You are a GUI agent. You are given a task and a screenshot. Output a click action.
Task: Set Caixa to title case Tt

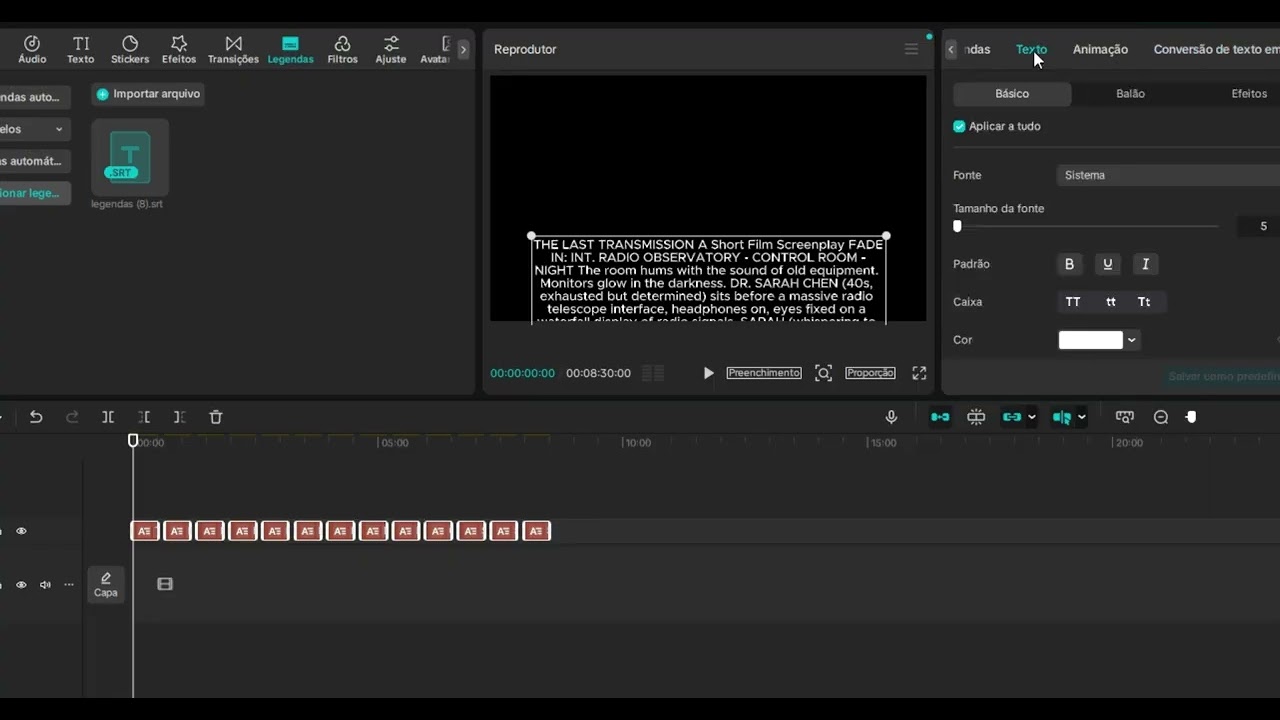(1144, 302)
